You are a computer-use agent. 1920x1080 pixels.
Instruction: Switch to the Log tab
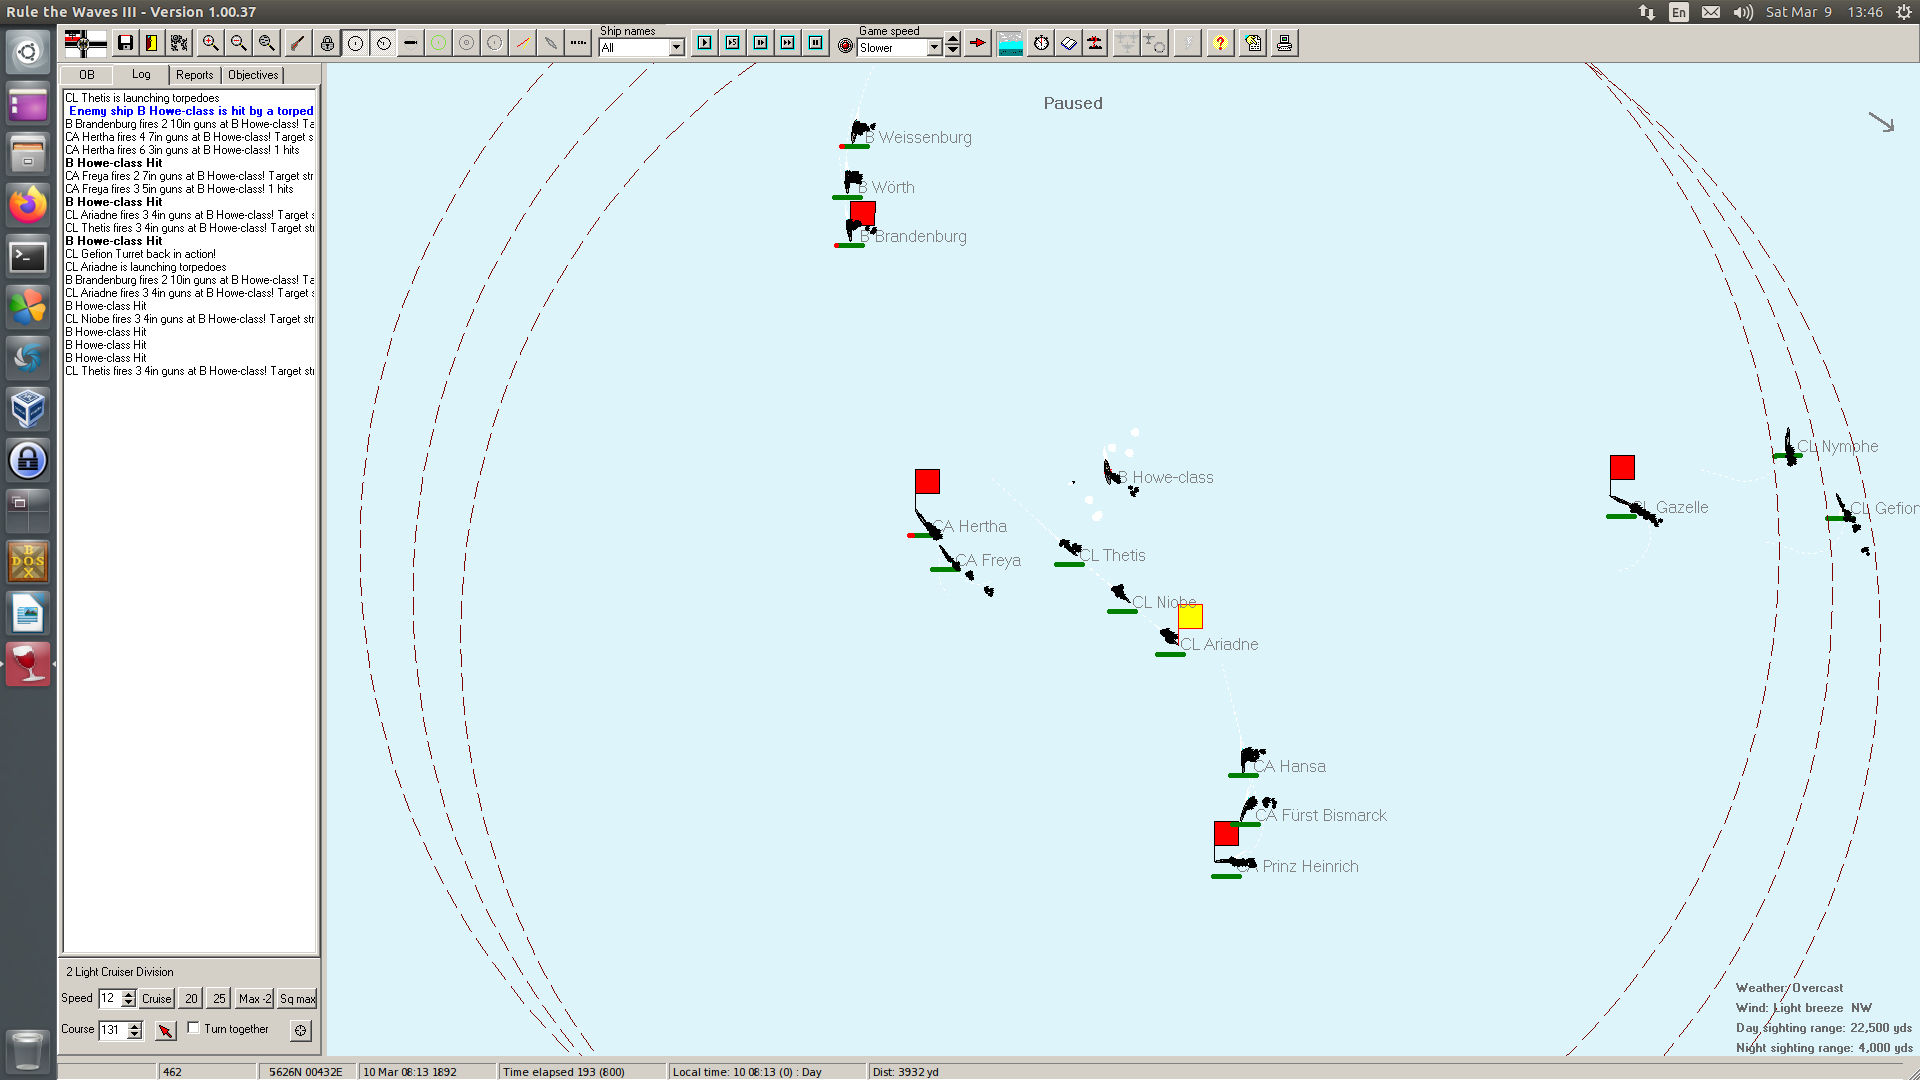141,74
